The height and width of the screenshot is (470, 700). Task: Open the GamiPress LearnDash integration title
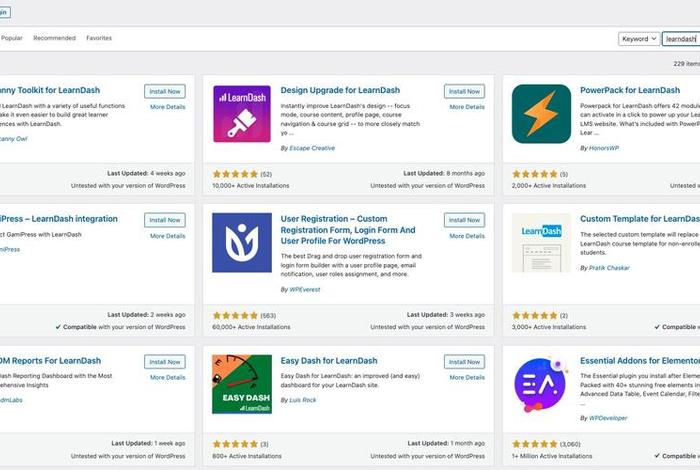(x=59, y=219)
